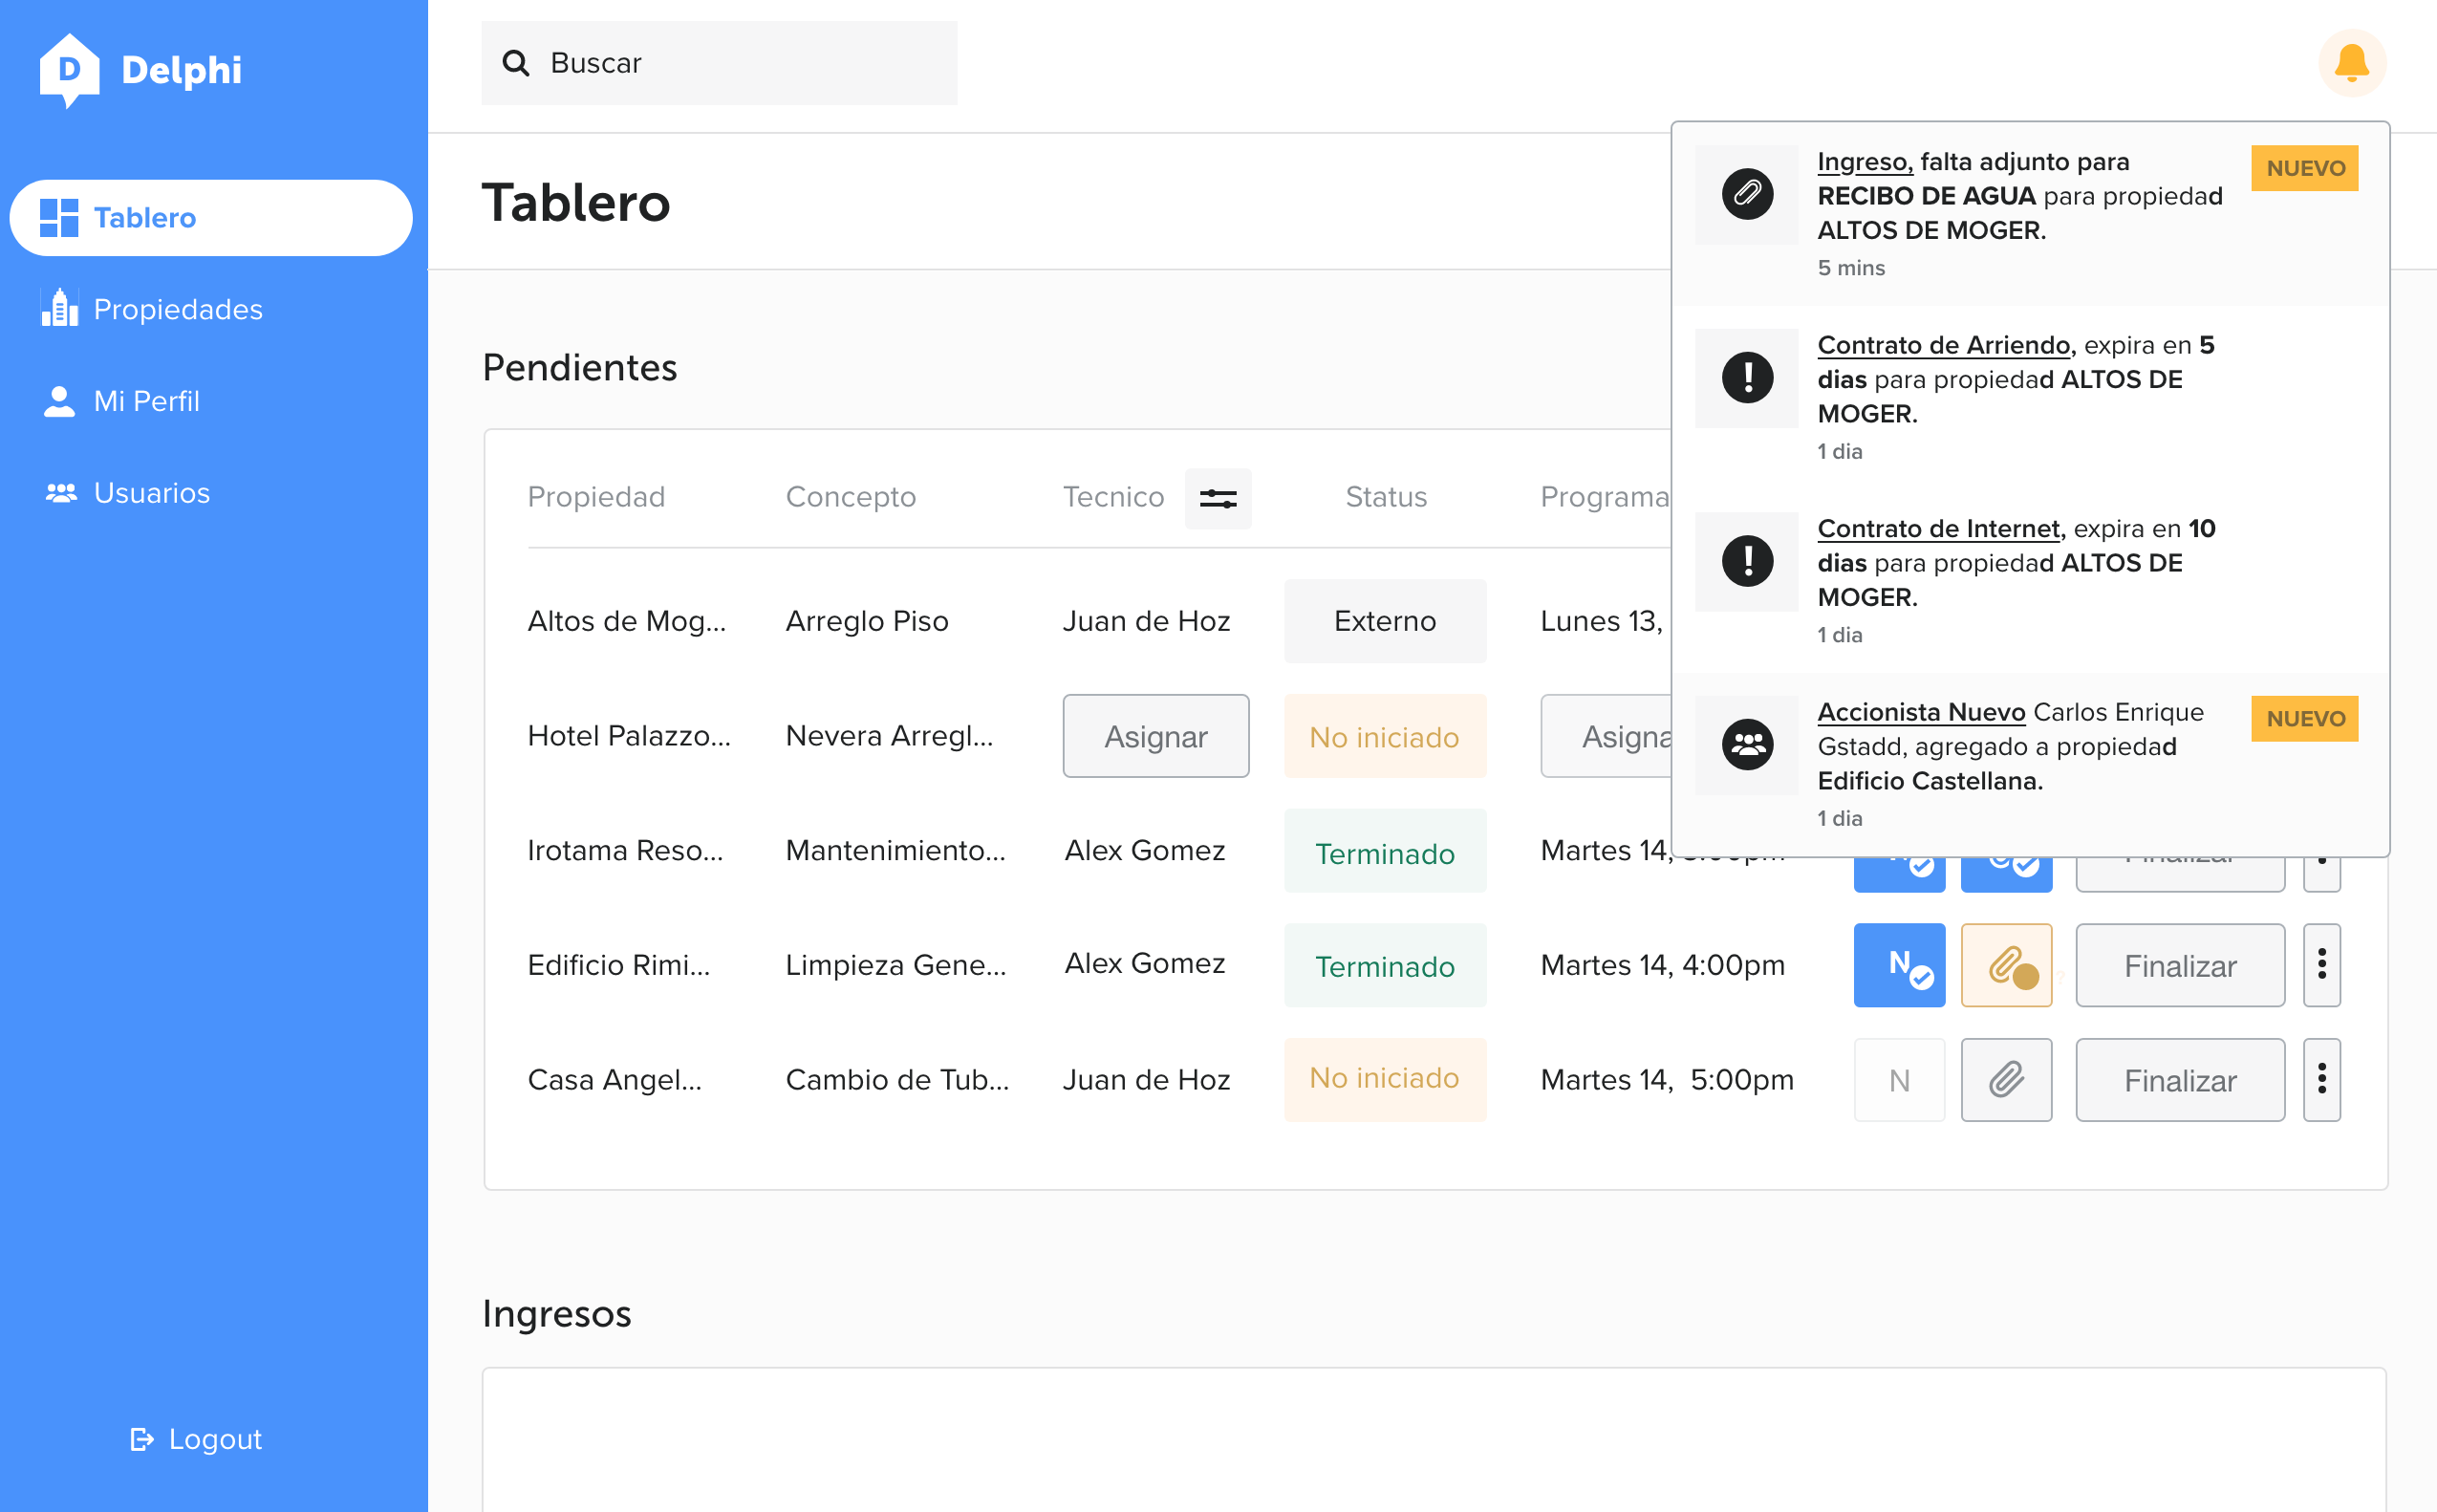Click the notification bell icon

(2351, 63)
